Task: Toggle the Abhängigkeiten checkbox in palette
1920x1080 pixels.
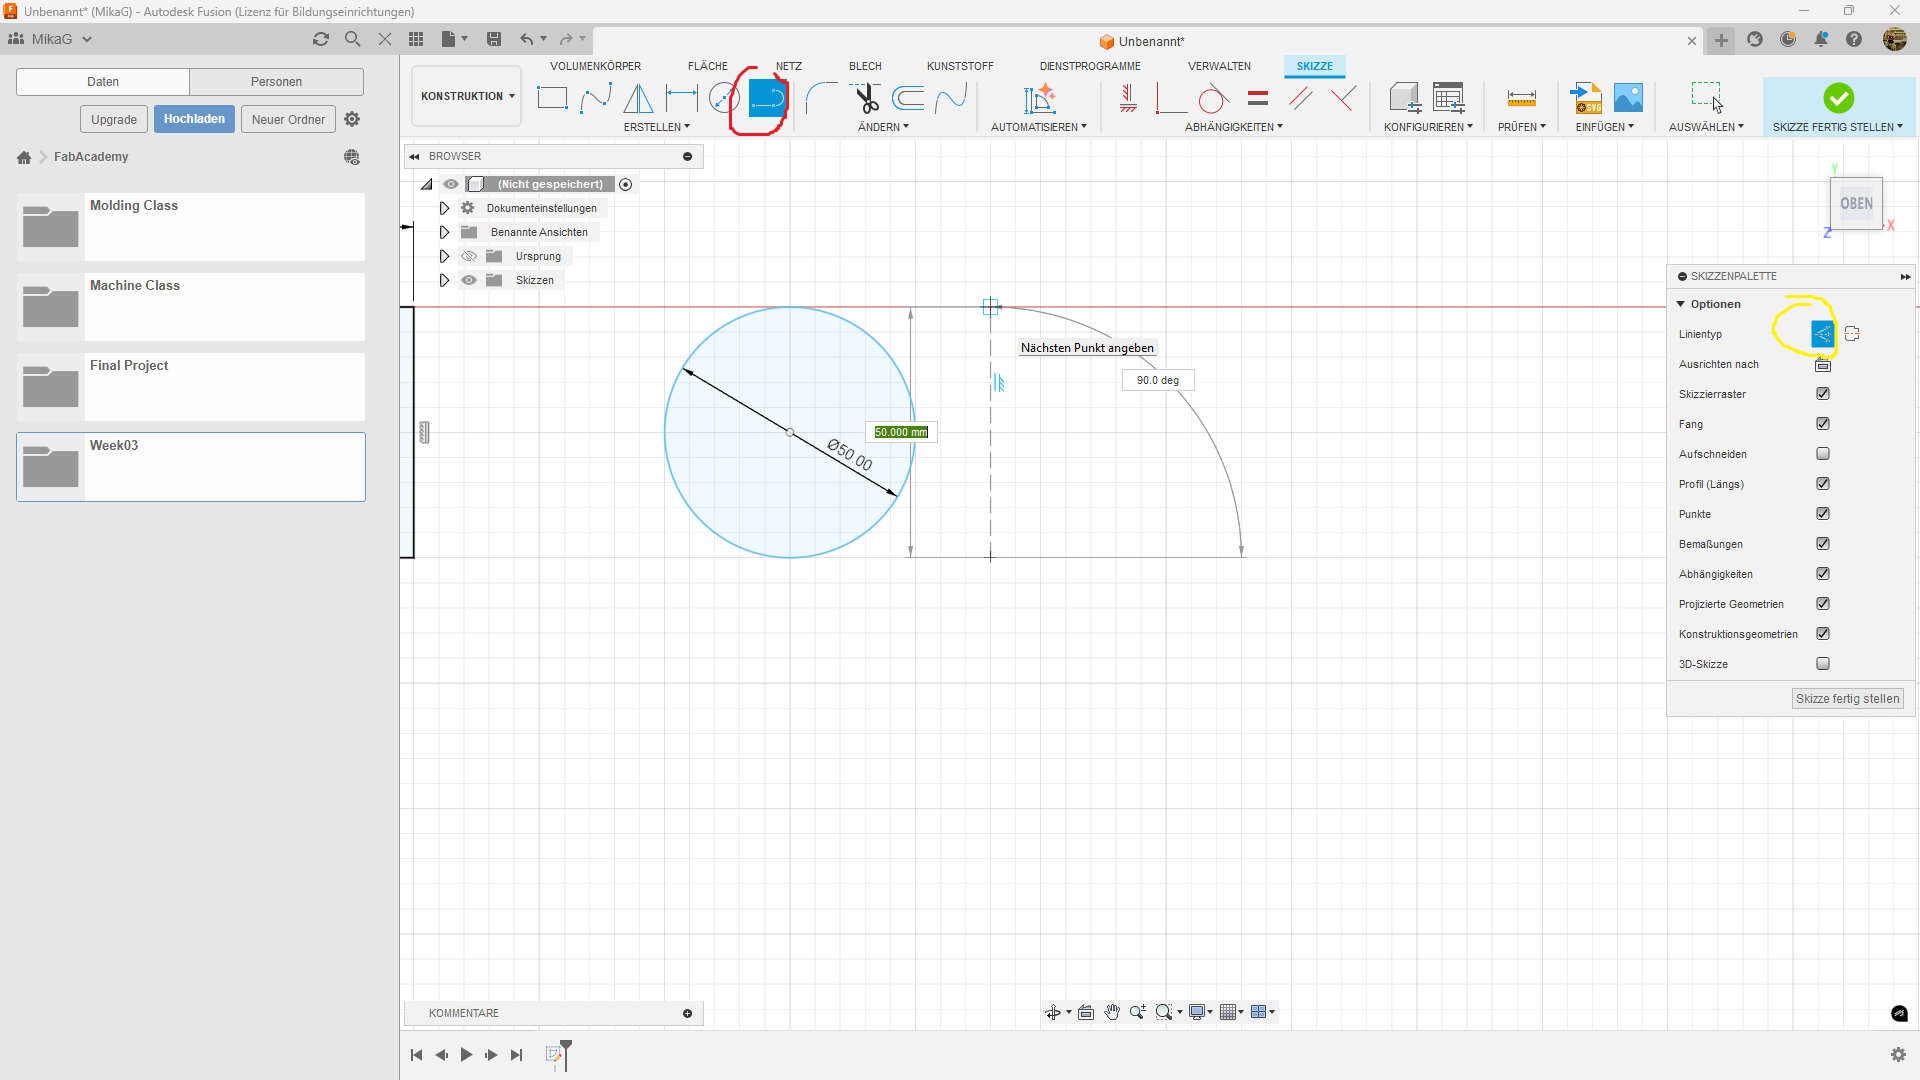Action: [1823, 574]
